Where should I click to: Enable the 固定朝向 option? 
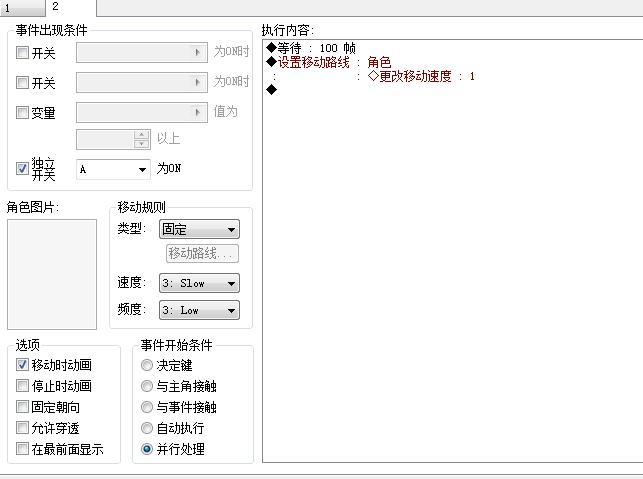22,407
